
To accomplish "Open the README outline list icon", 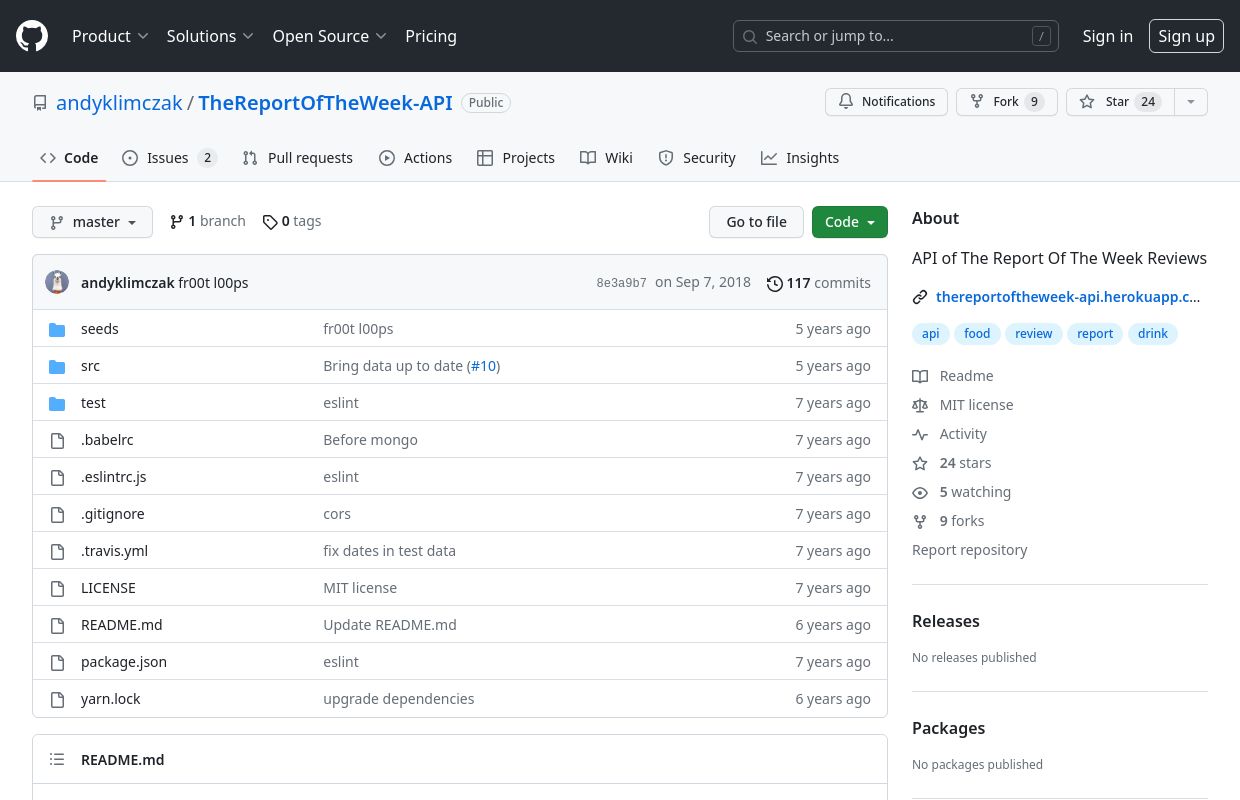I will coord(57,760).
